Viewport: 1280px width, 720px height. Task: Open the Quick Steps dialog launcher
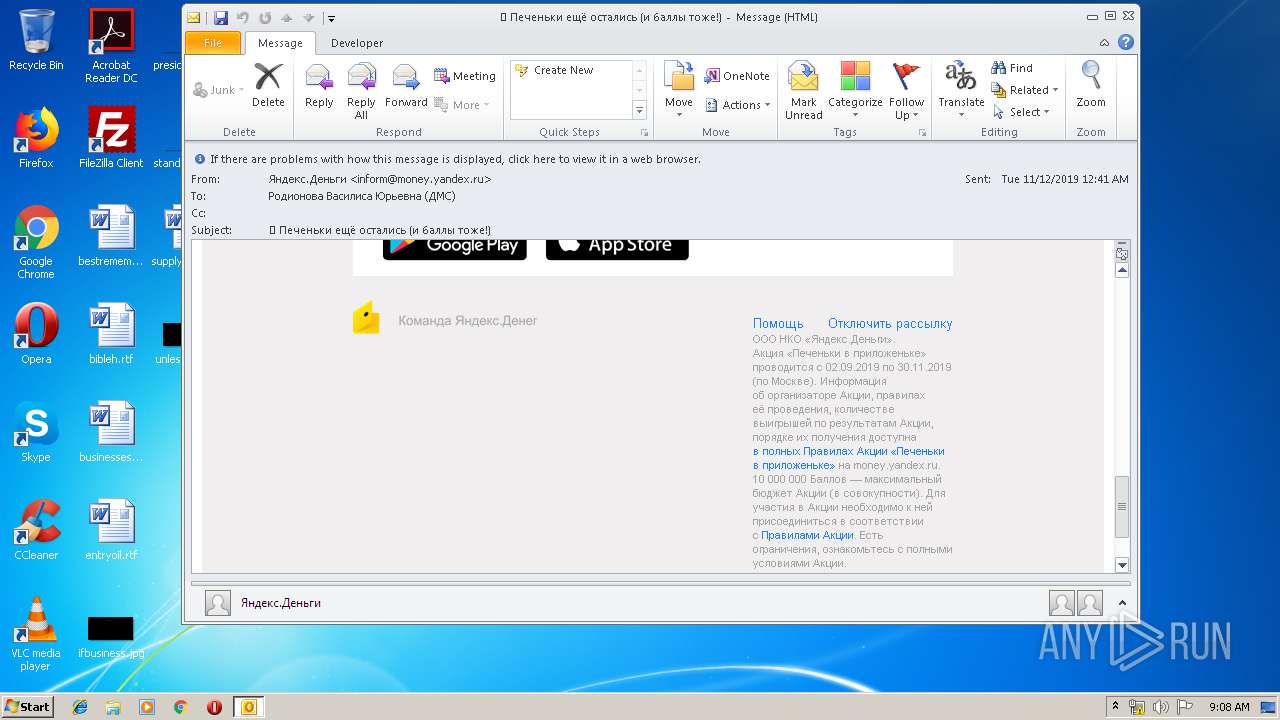644,133
